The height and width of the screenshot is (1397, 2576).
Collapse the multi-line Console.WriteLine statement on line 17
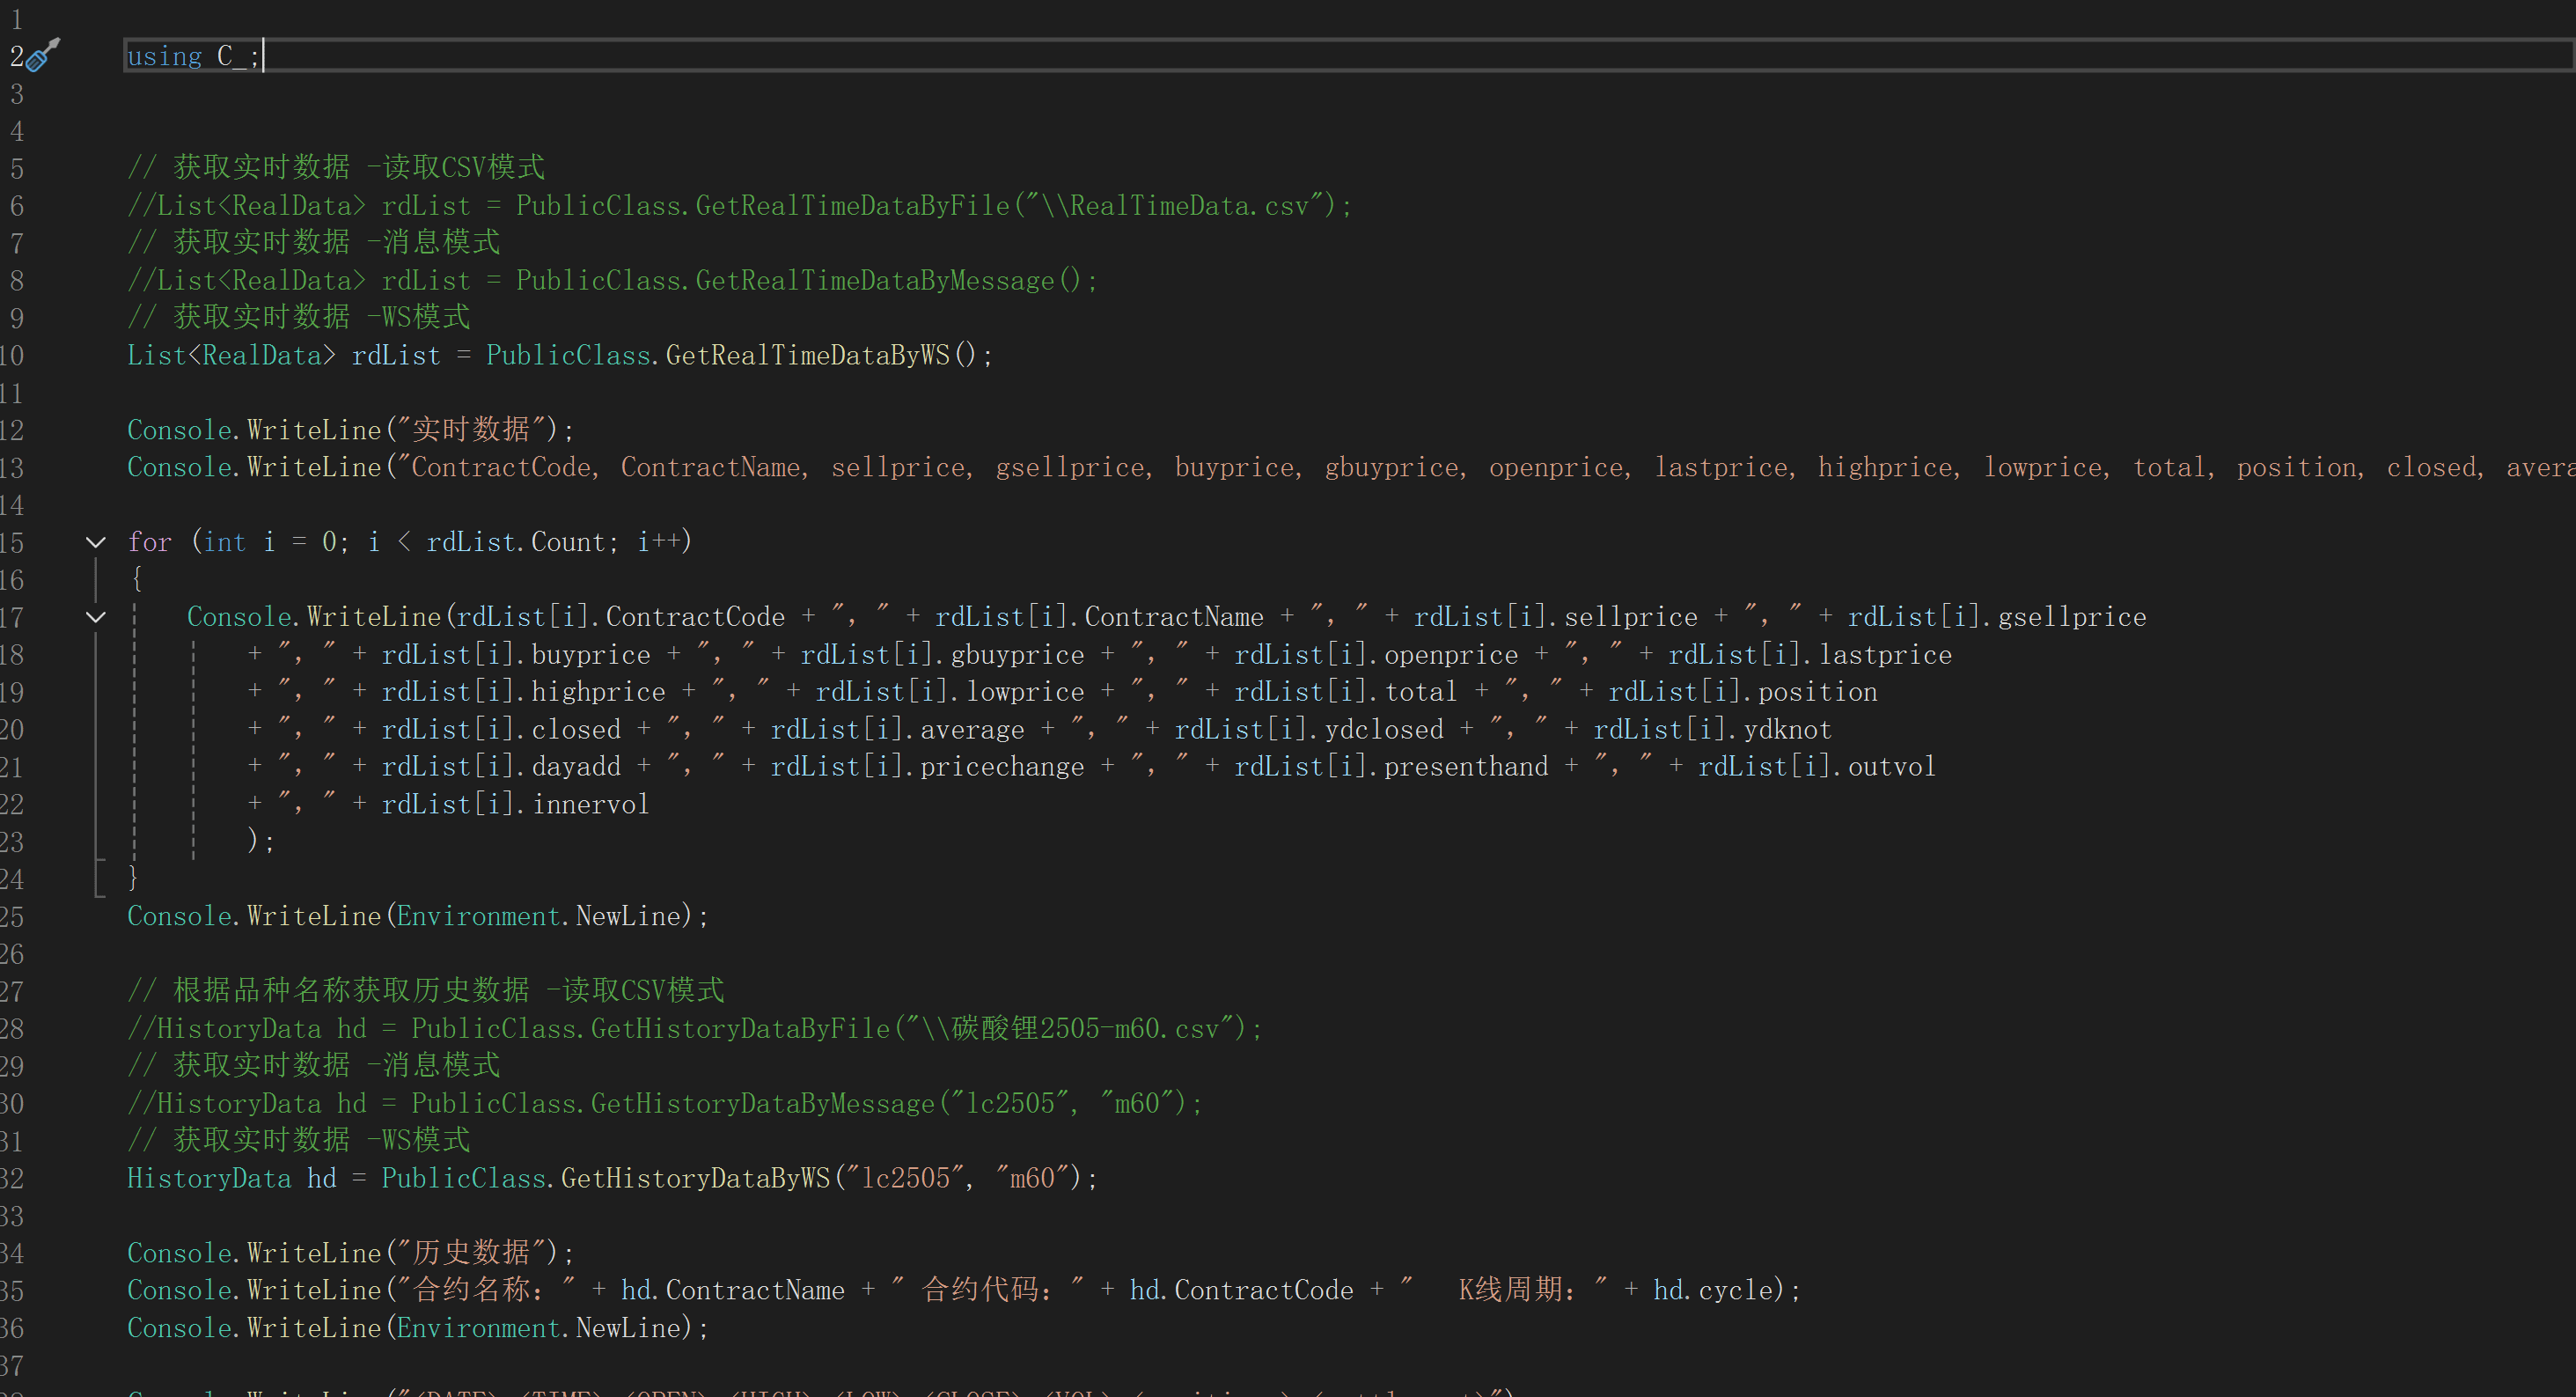pyautogui.click(x=96, y=617)
